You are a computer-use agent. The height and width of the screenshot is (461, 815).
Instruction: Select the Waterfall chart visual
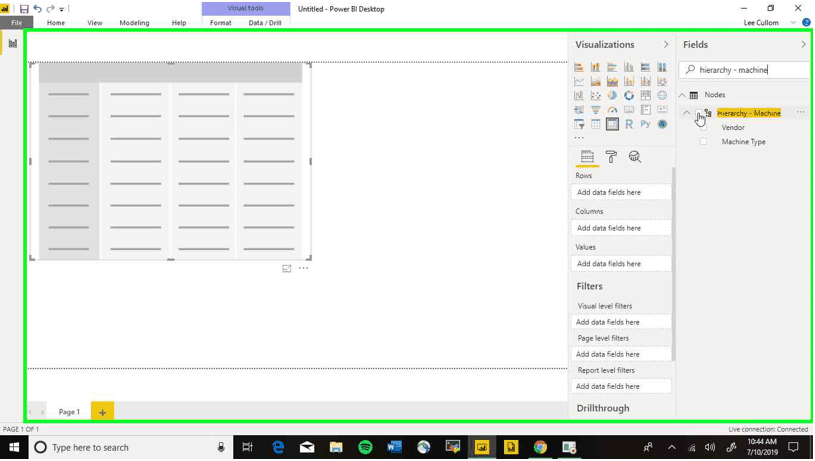(579, 95)
